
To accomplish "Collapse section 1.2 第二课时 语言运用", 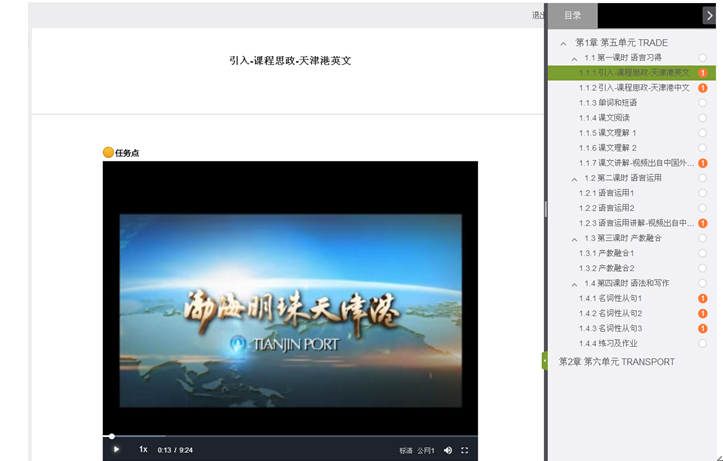I will (x=574, y=179).
